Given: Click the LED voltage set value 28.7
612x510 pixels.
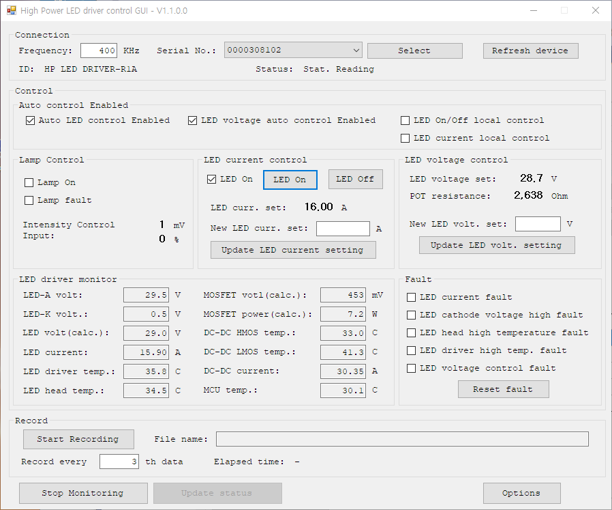Looking at the screenshot, I should [531, 178].
